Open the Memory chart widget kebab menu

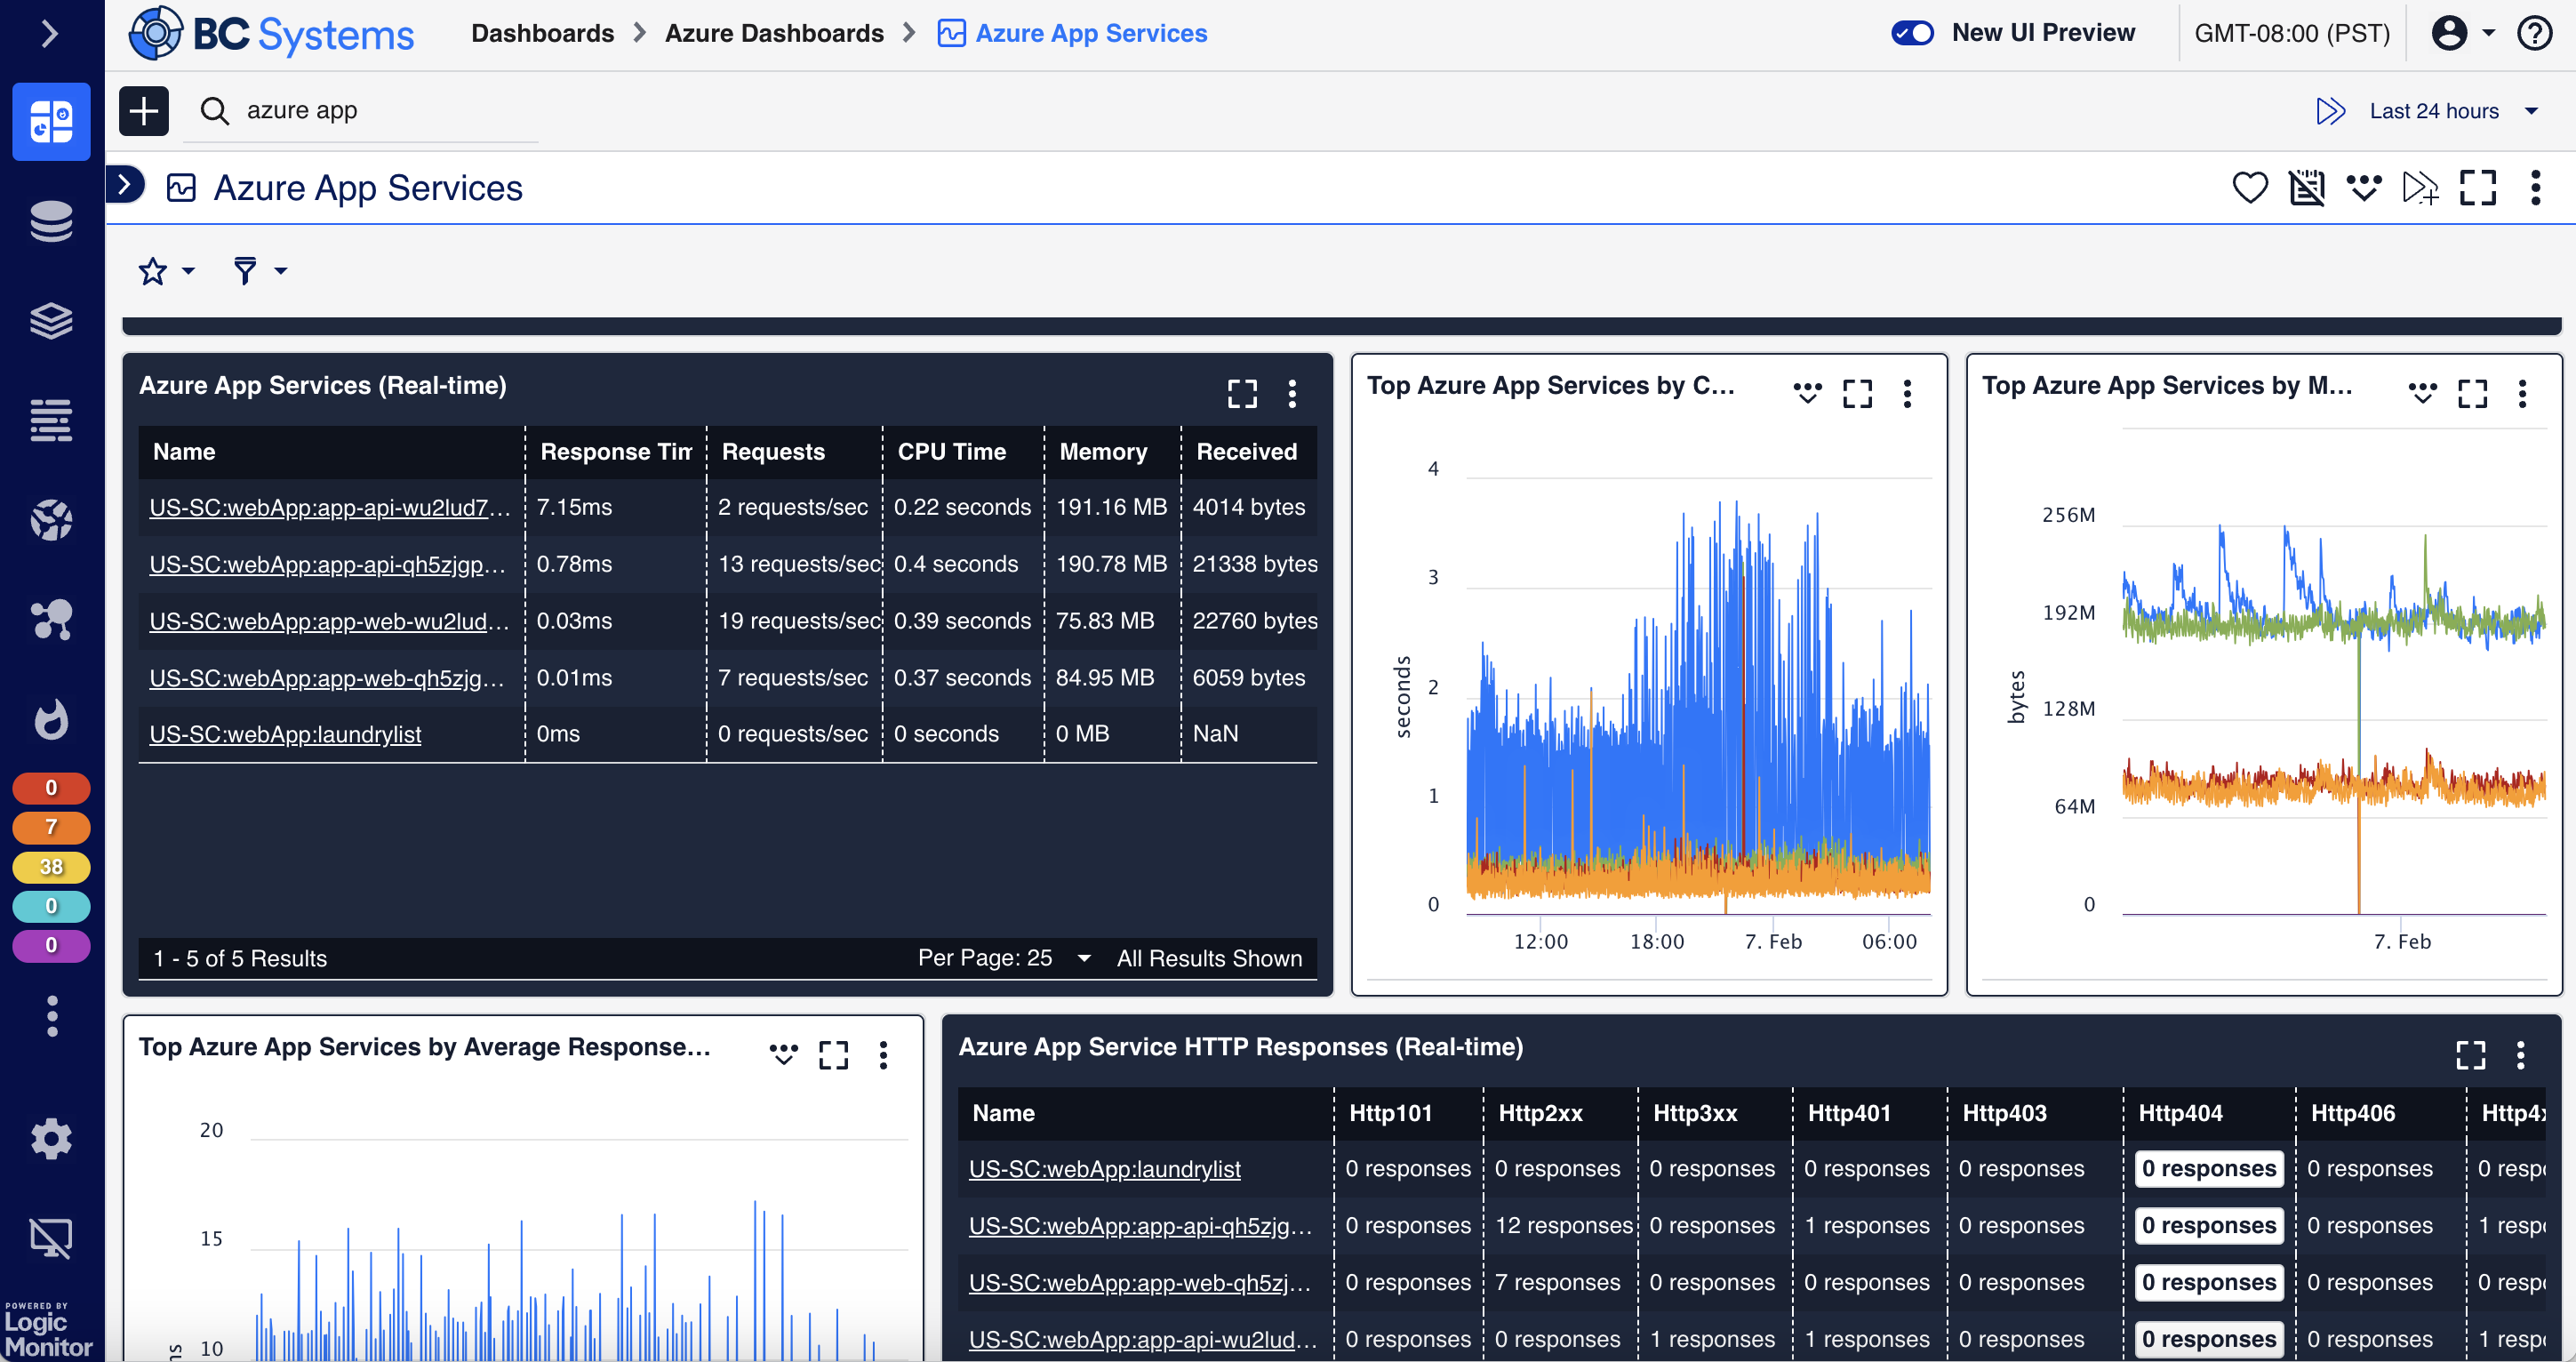click(x=2522, y=393)
